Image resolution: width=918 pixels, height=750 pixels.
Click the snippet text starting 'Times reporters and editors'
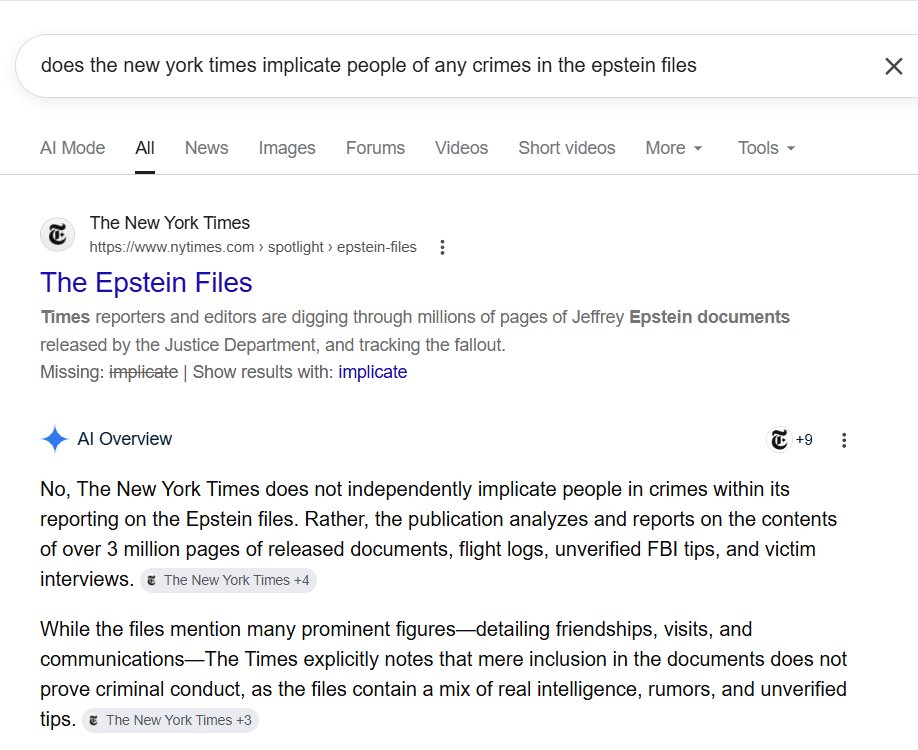point(415,331)
